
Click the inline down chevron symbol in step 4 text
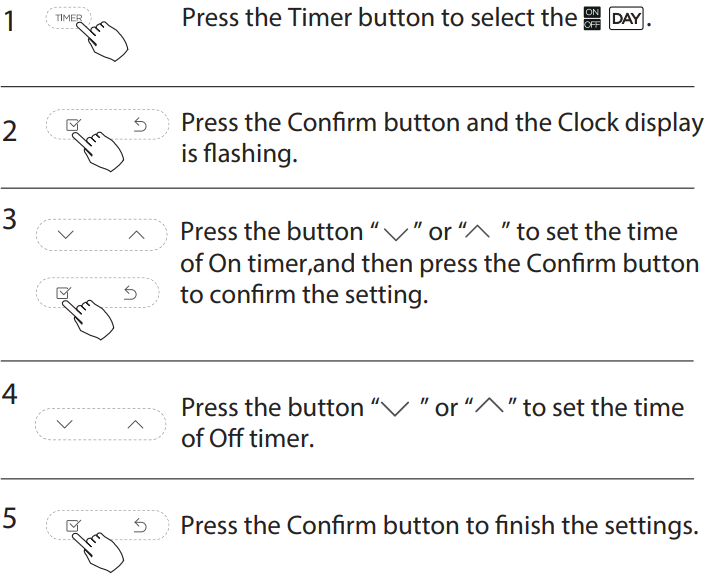coord(395,408)
